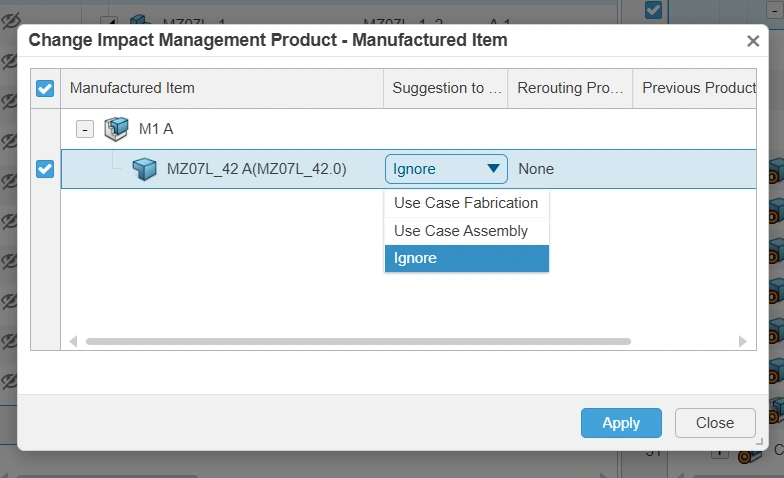
Task: Click the right arrow of horizontal scrollbar
Action: pos(742,341)
